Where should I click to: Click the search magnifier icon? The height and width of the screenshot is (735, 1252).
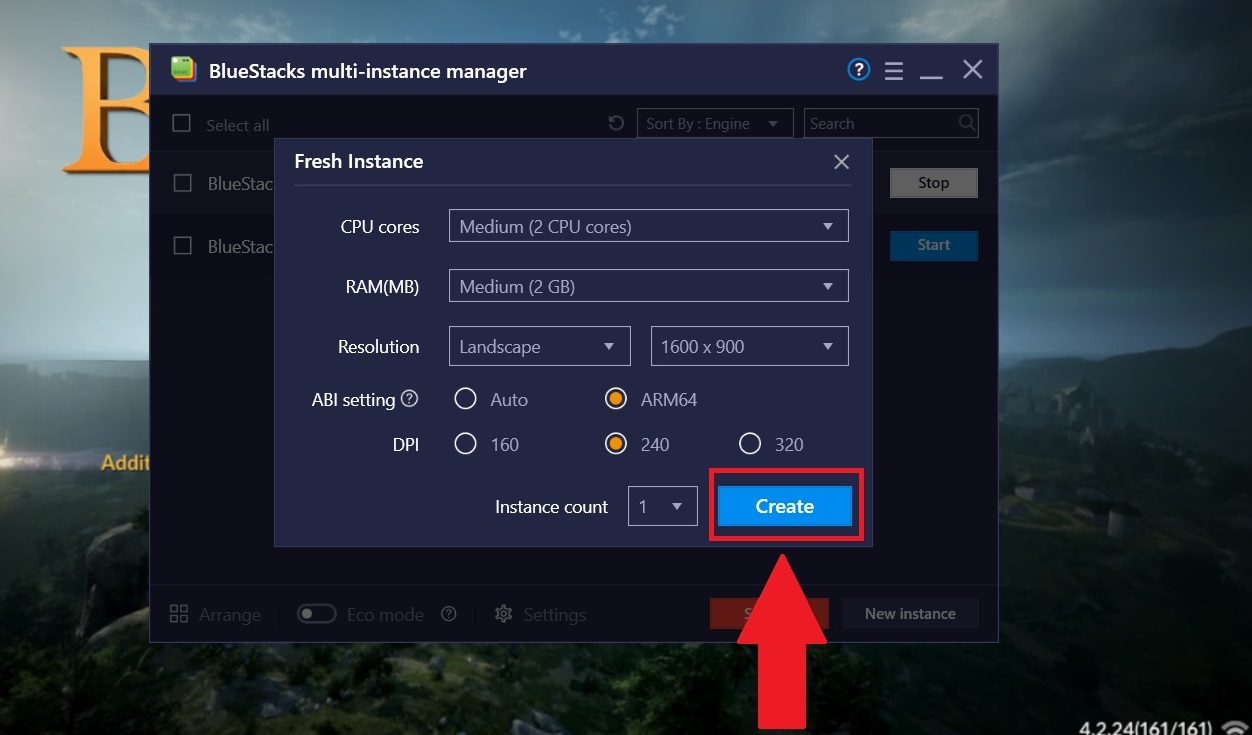tap(966, 123)
